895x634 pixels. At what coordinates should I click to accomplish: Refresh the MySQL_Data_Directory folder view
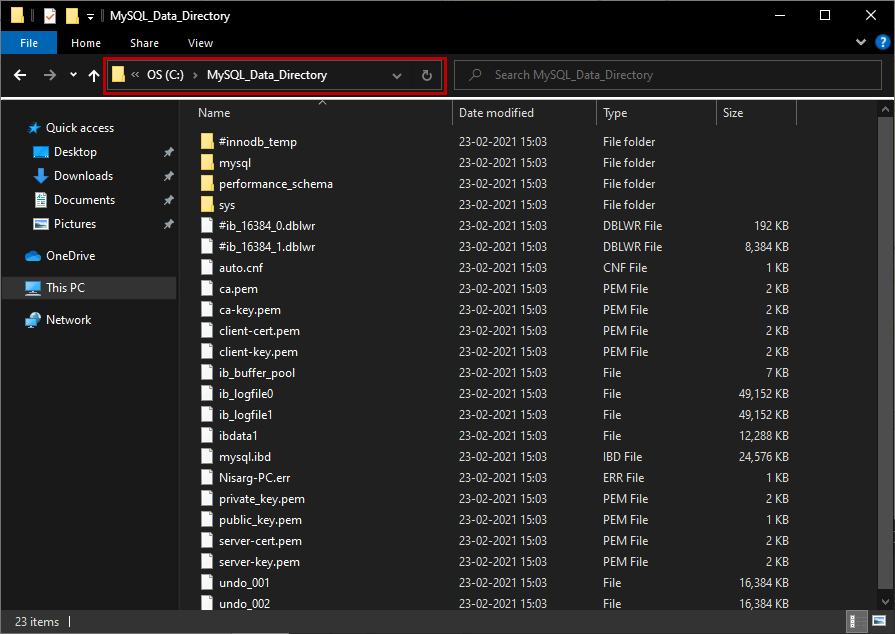point(427,75)
